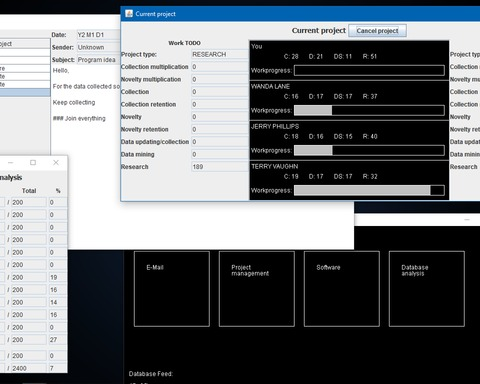
Task: Maximize the analysis window
Action: tap(33, 162)
